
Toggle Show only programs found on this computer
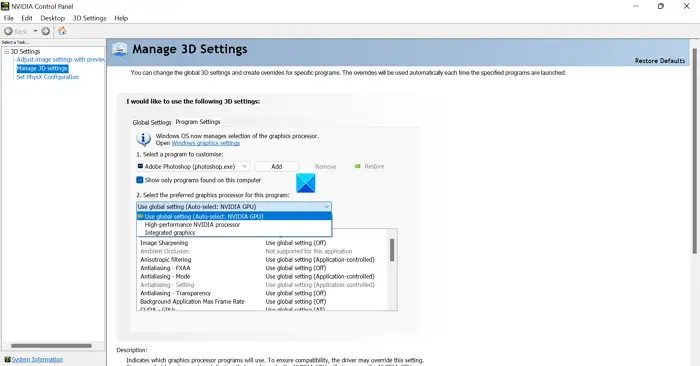click(x=140, y=180)
